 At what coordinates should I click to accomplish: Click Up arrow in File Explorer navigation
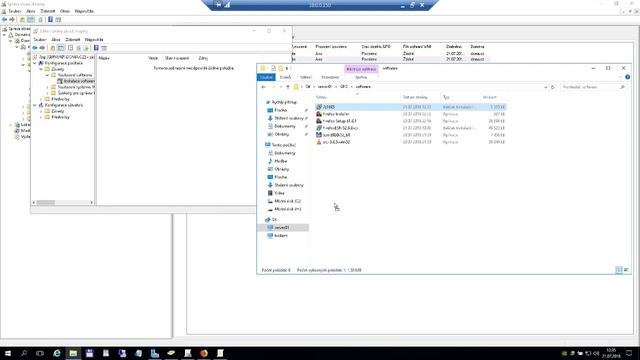288,87
